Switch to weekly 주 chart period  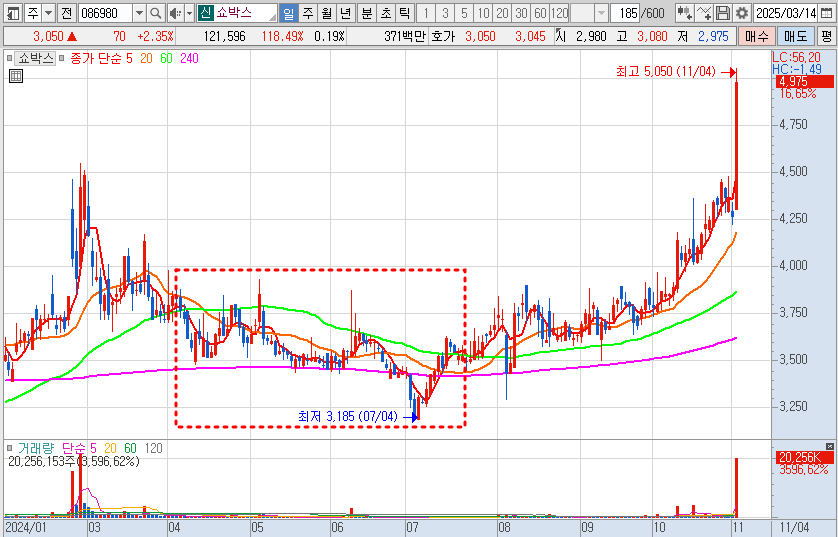307,13
